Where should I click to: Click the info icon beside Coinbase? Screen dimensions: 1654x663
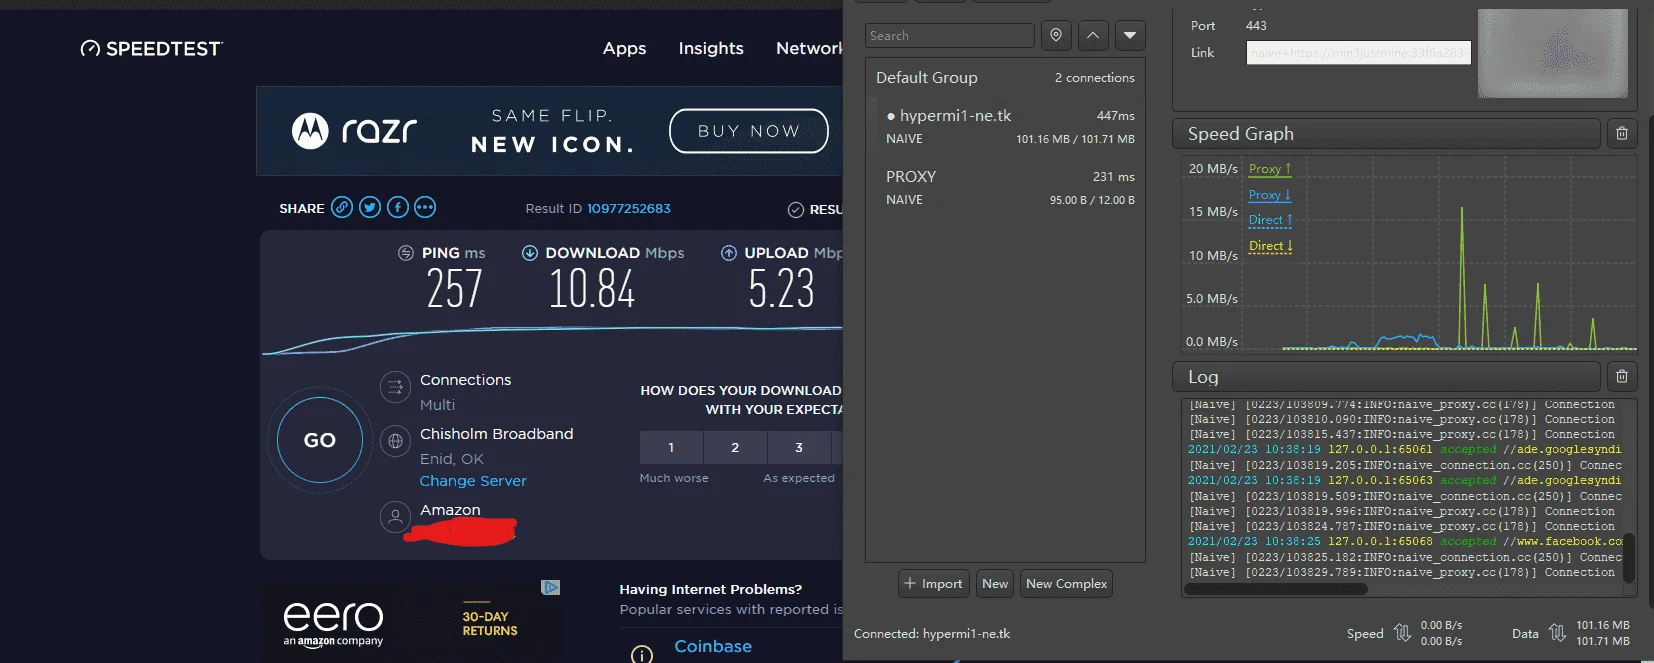[642, 654]
